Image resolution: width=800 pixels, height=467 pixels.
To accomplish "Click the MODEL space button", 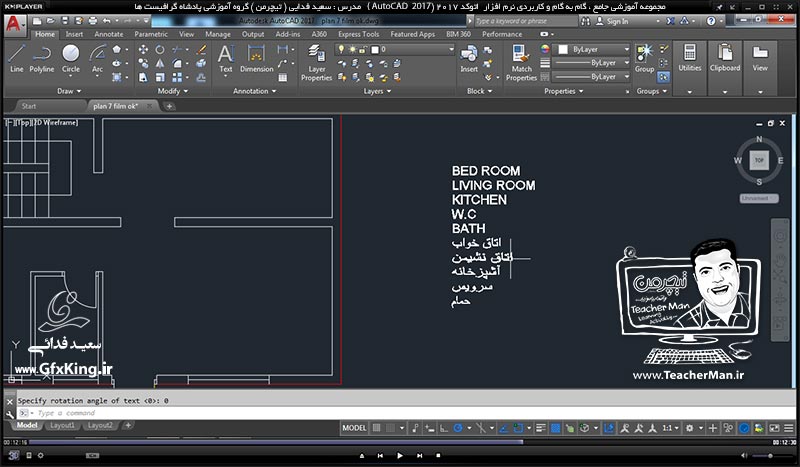I will (x=354, y=428).
